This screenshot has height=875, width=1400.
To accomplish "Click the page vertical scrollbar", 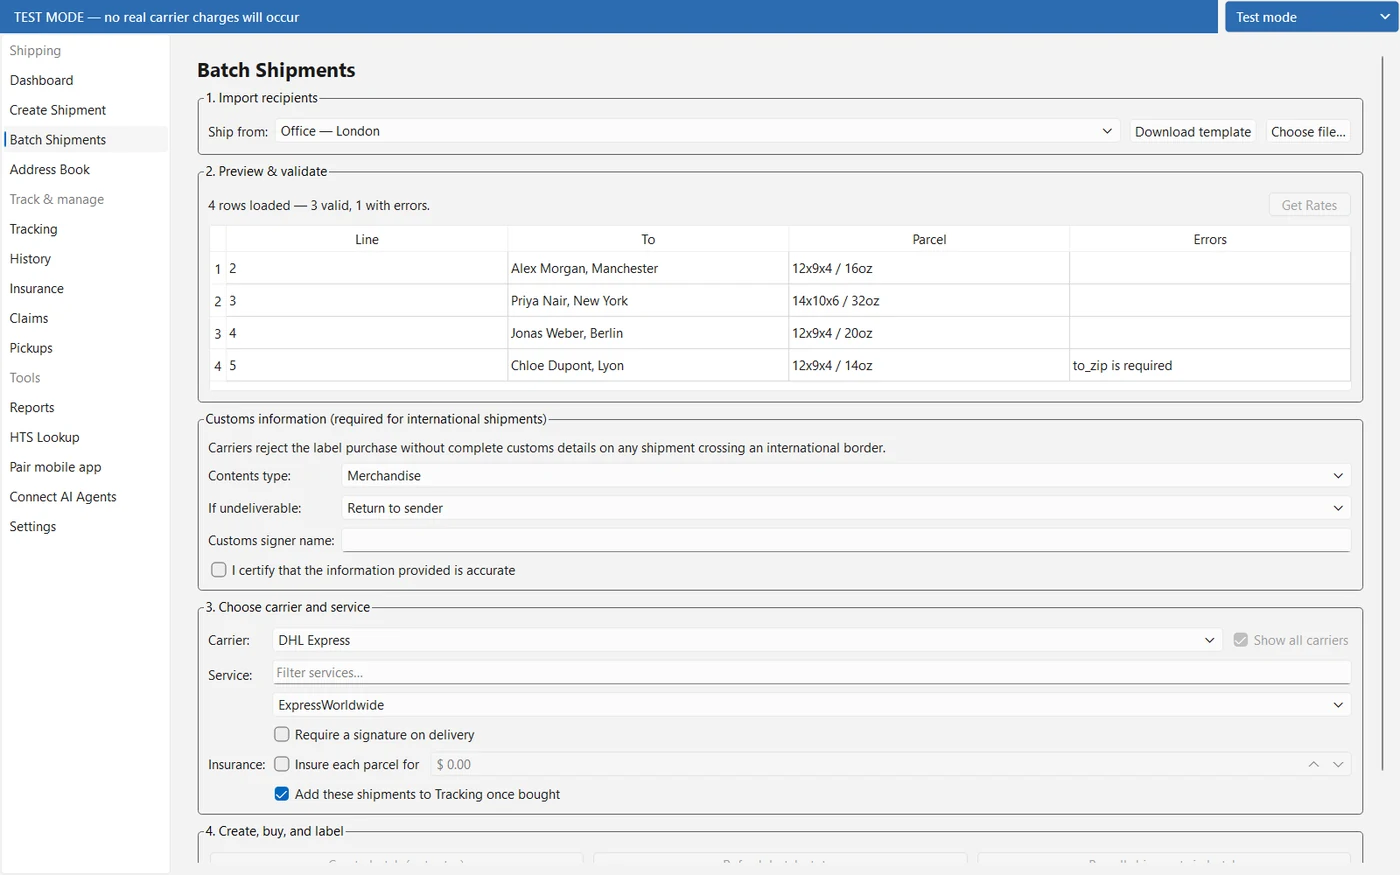I will 1383,412.
